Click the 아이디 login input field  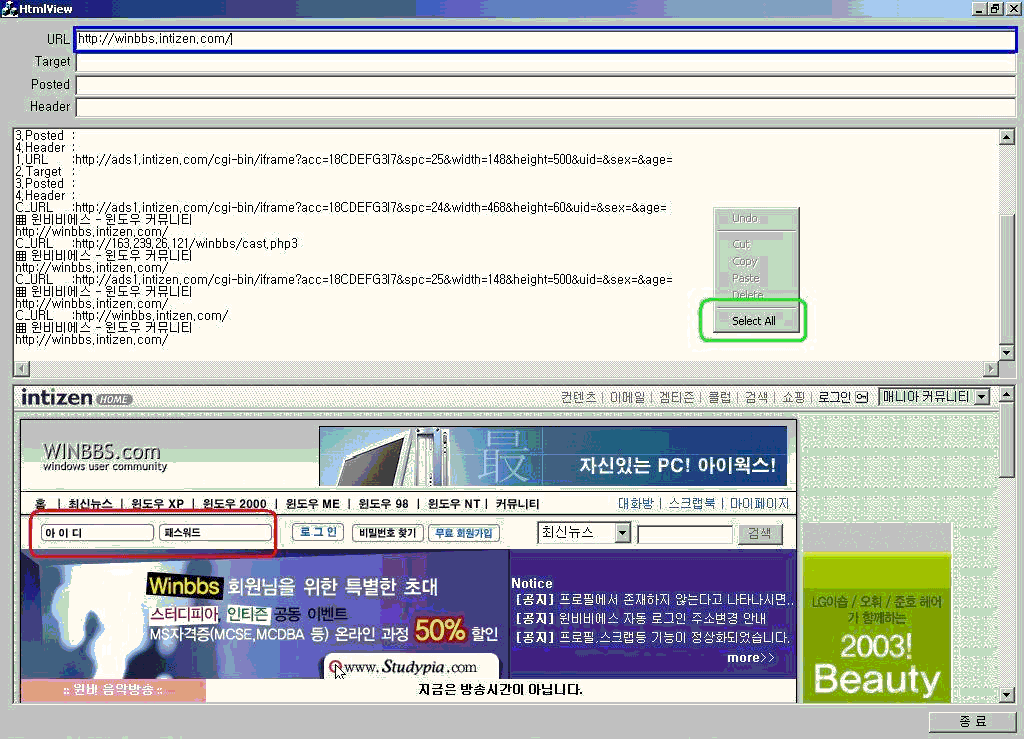click(97, 533)
